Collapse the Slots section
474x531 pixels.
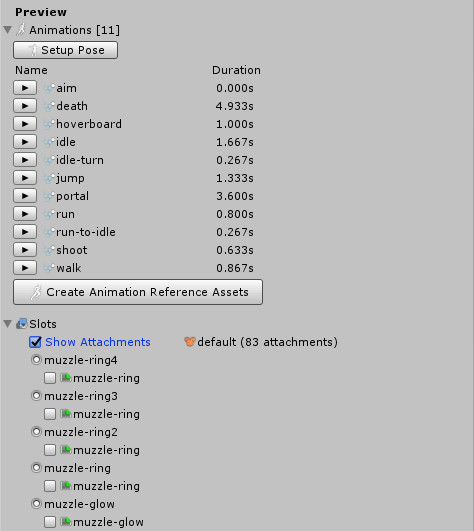coord(8,324)
